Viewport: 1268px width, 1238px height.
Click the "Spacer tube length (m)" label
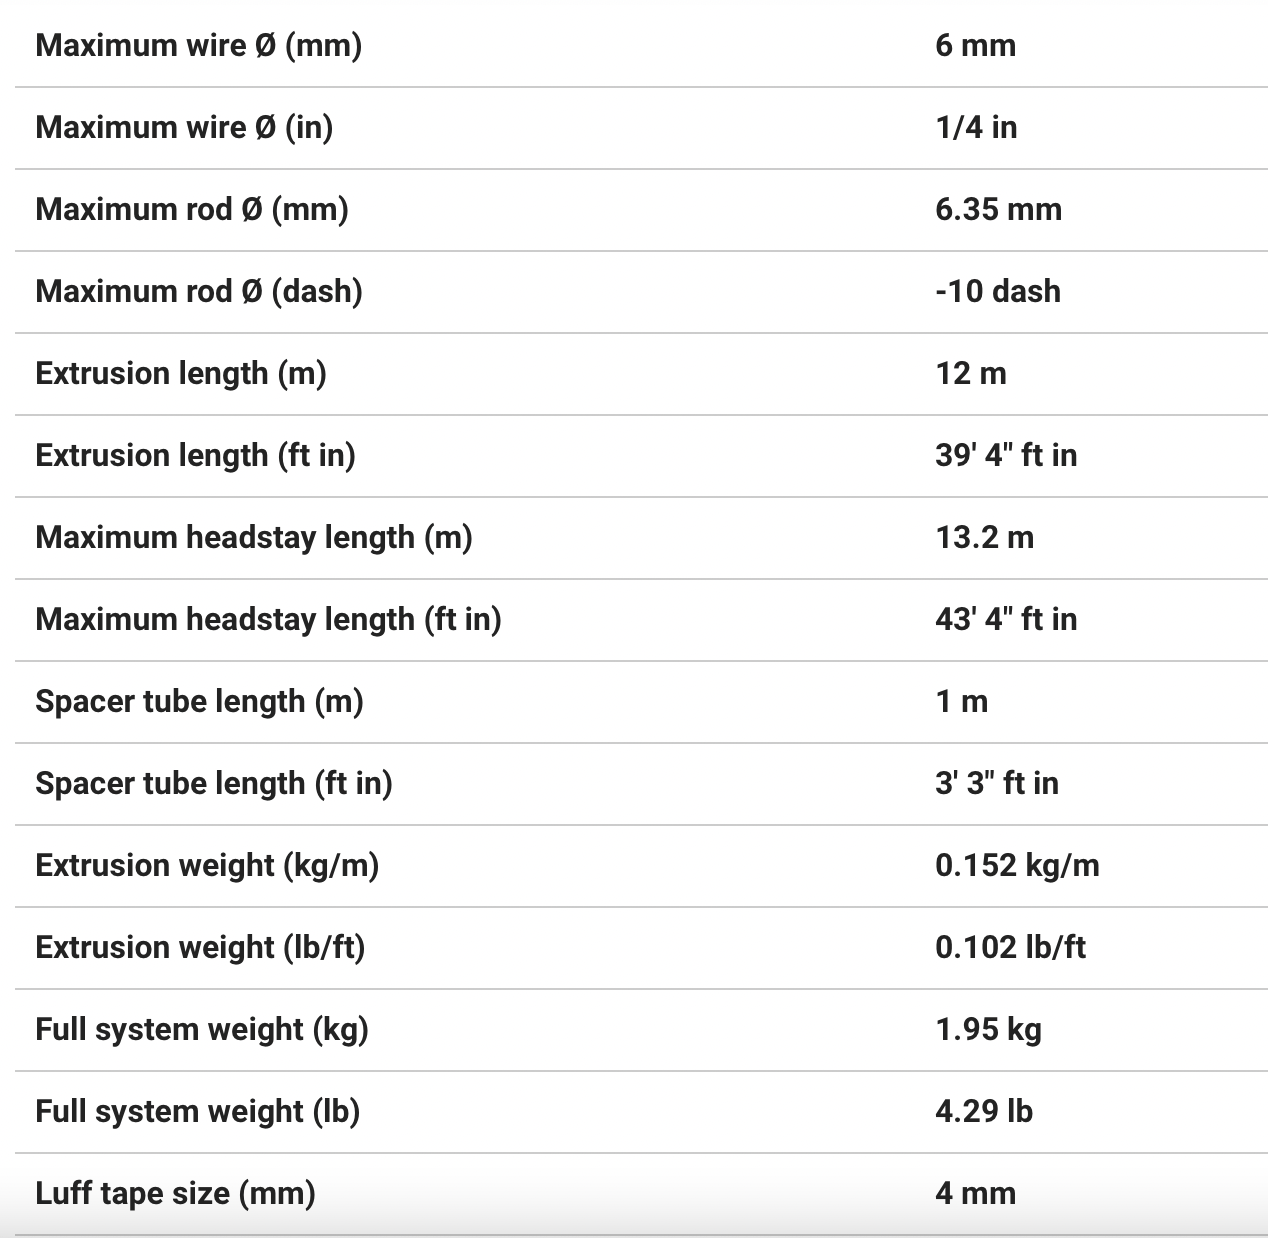click(199, 702)
